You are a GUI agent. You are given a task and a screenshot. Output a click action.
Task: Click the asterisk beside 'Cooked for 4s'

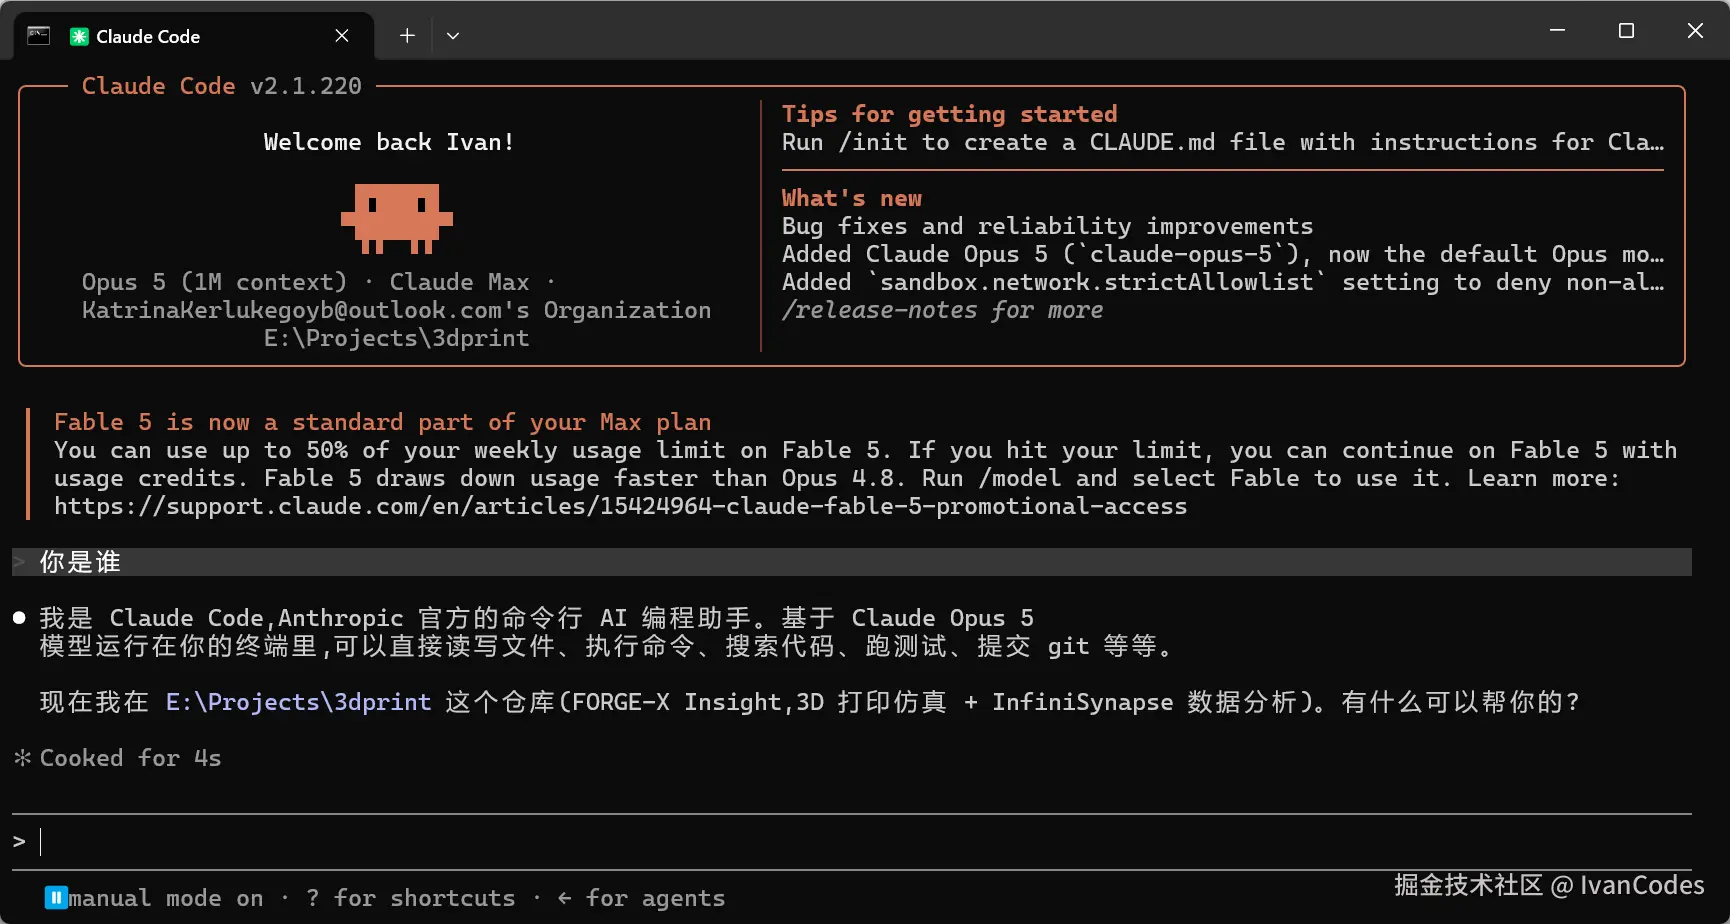coord(22,758)
